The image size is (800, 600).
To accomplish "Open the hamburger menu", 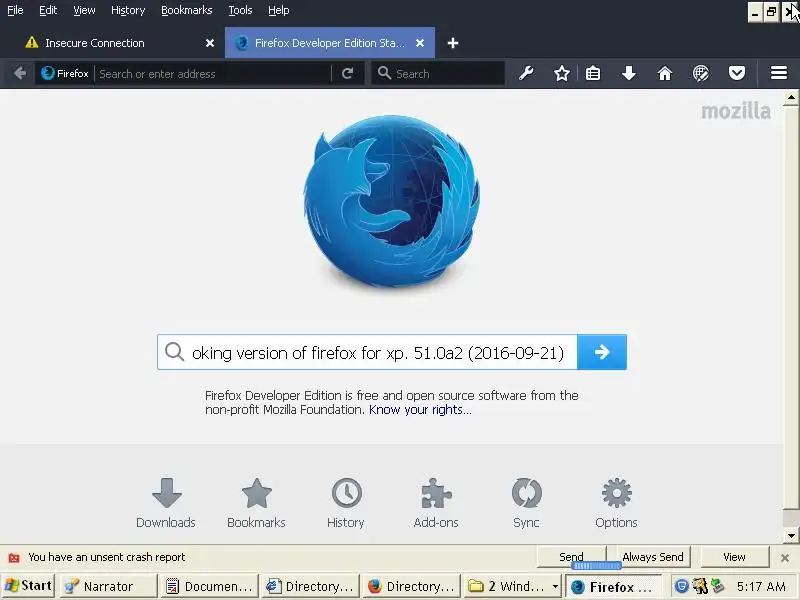I will [x=779, y=73].
